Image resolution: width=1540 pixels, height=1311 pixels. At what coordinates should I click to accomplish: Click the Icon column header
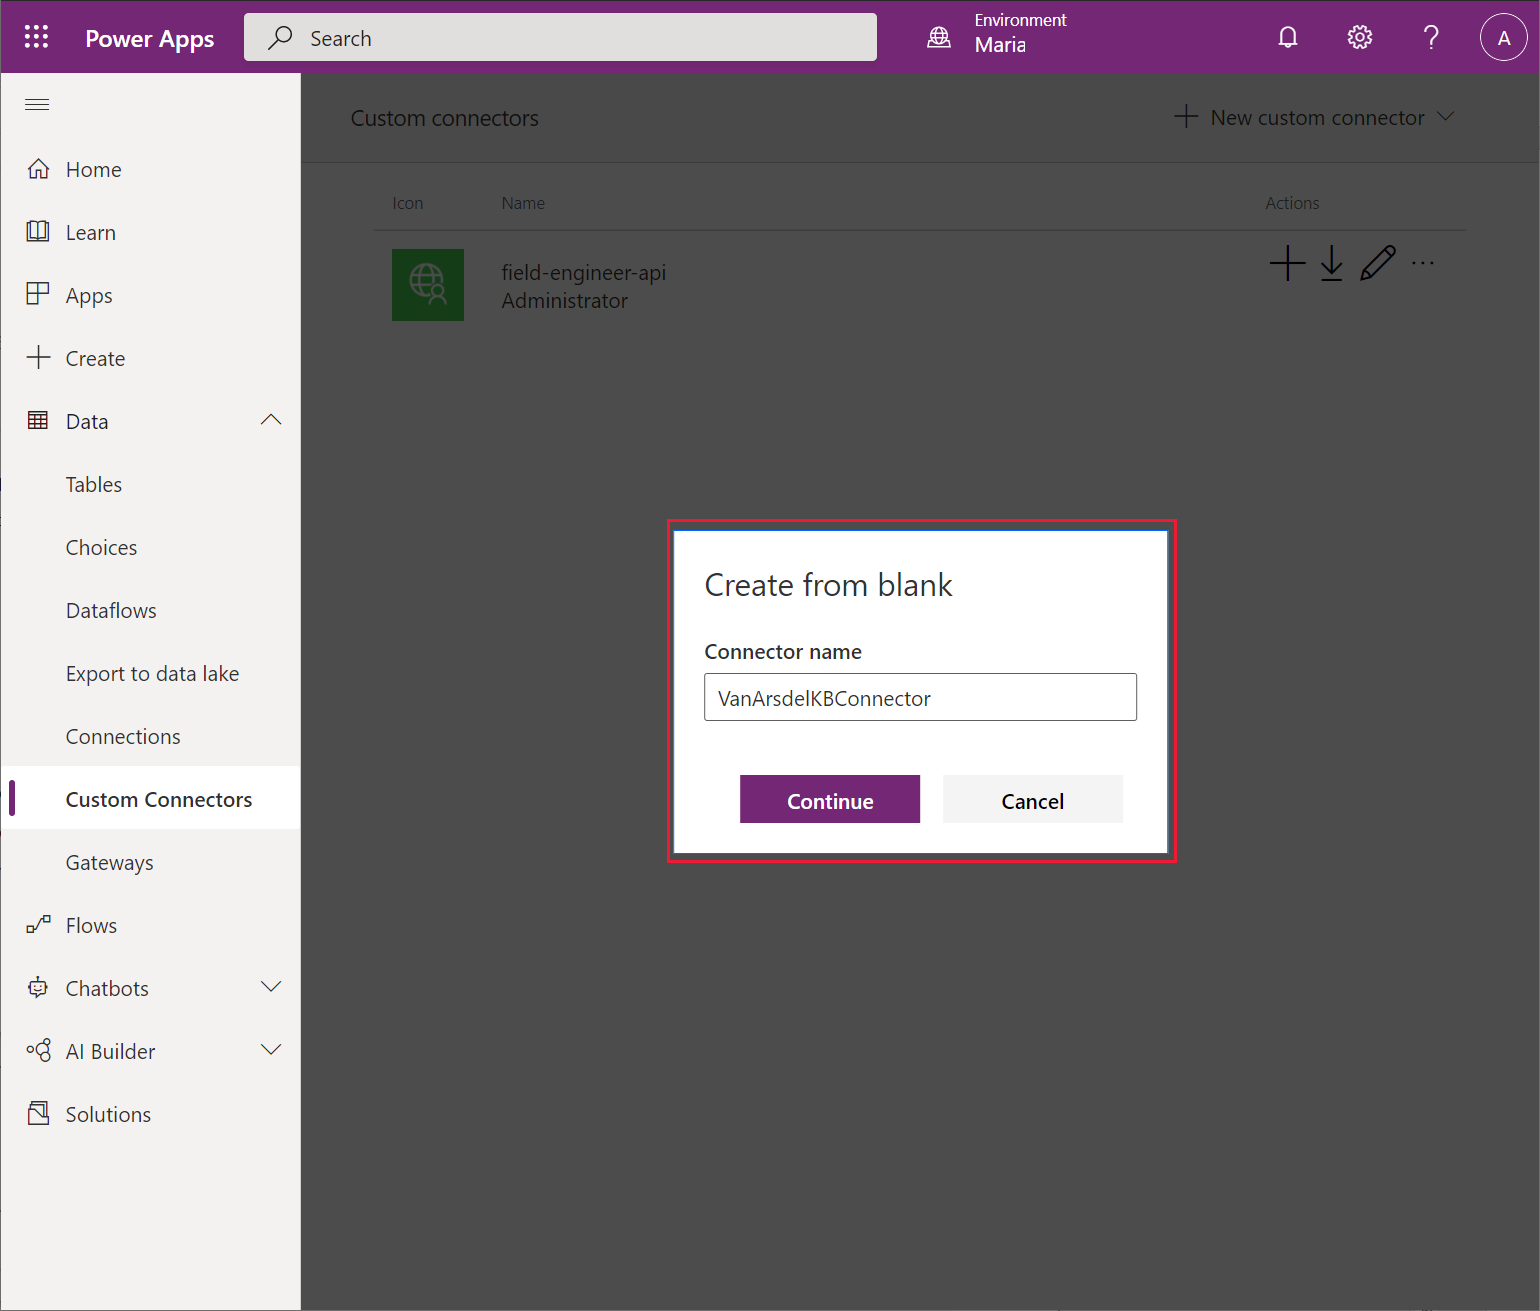407,203
